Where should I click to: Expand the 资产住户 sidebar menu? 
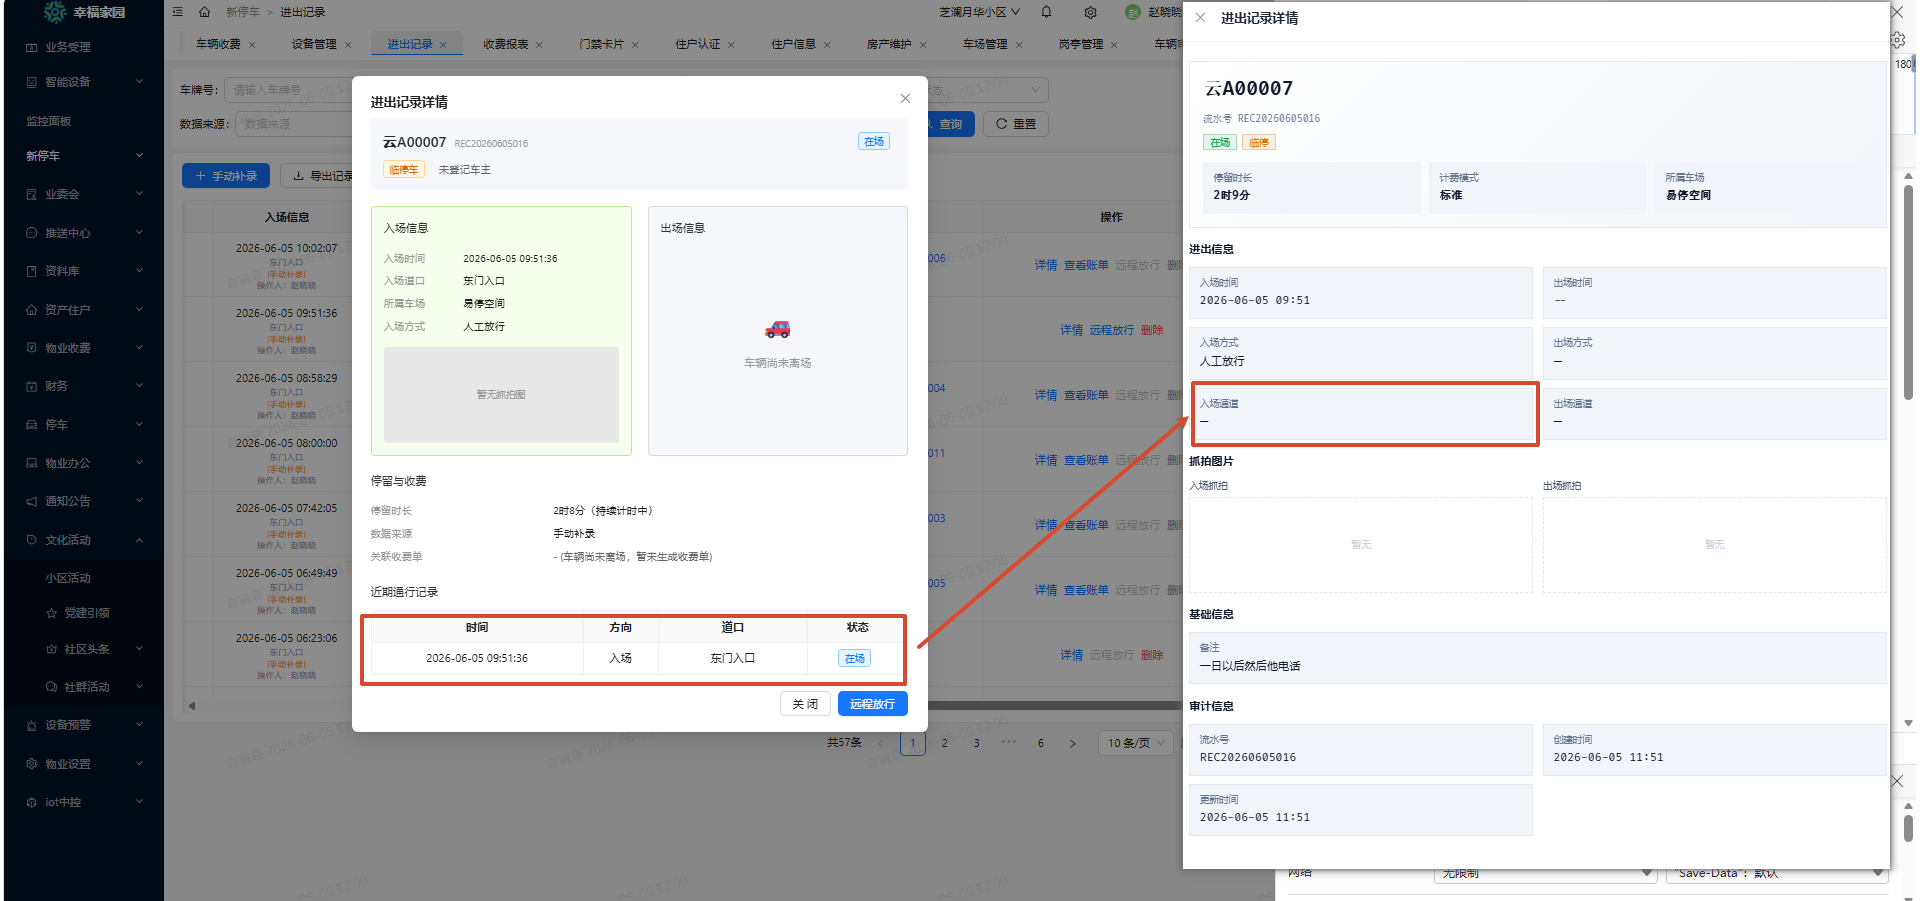139,310
